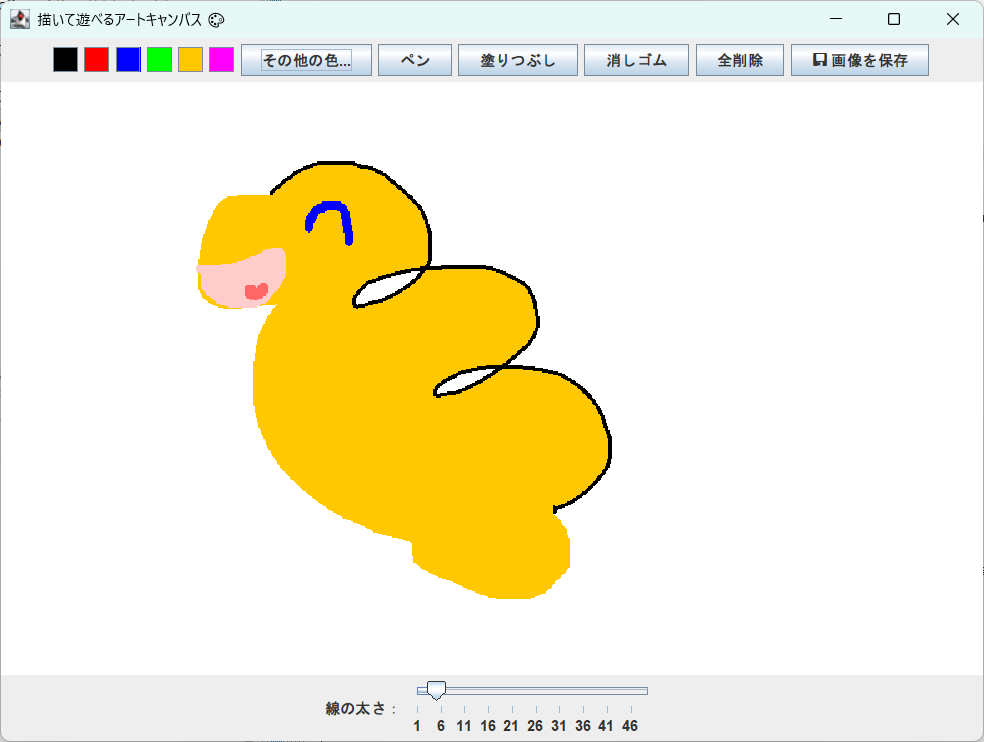Pick the red color swatch
The height and width of the screenshot is (742, 984).
click(x=97, y=60)
